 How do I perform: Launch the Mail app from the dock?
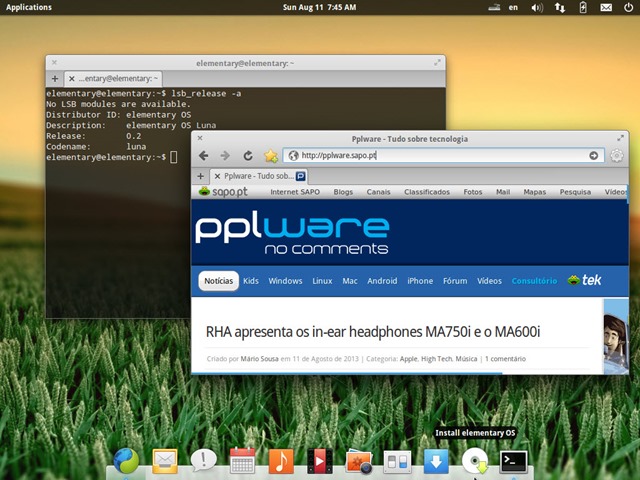coord(164,461)
